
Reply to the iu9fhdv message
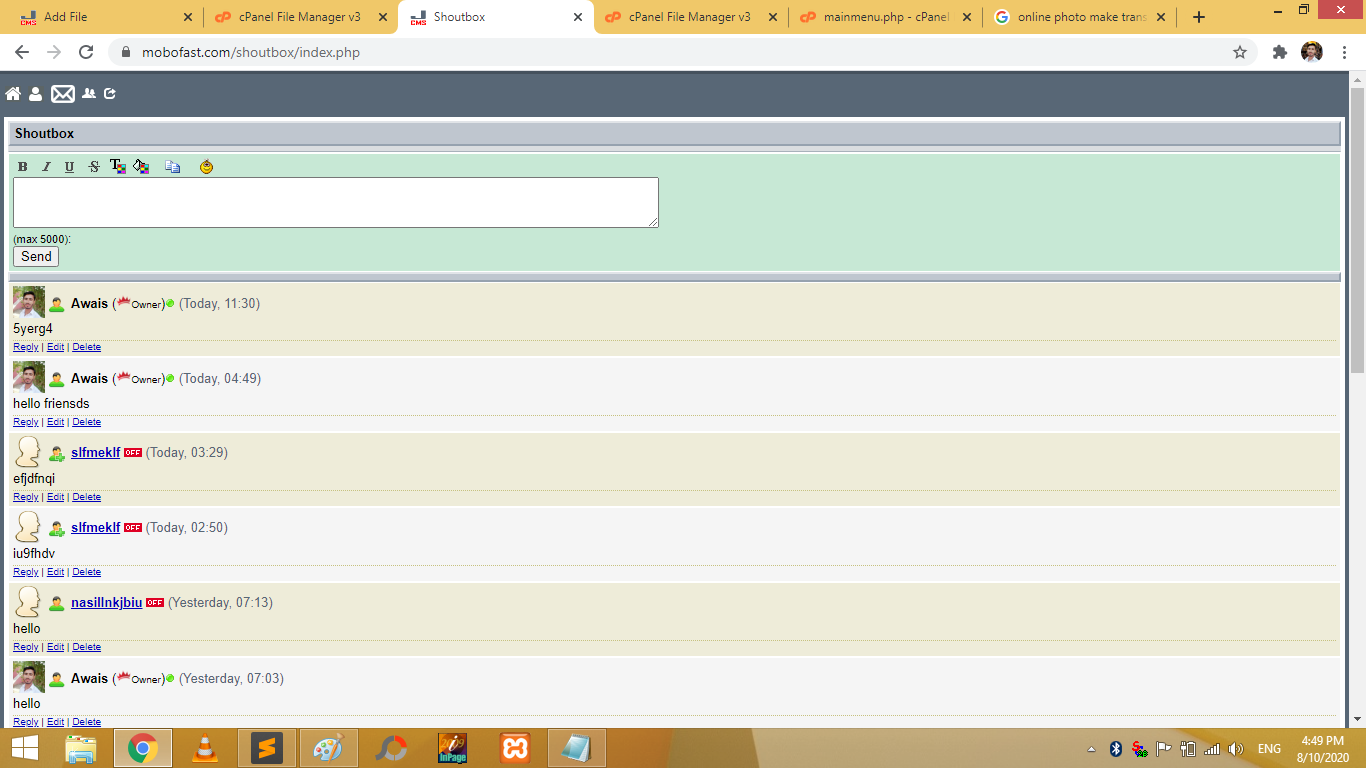point(26,572)
